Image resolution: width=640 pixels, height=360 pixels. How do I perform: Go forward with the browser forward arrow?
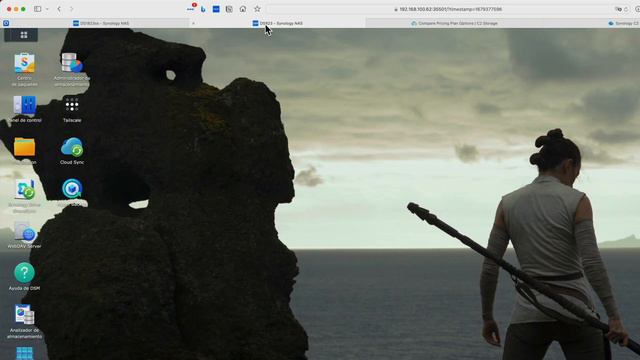click(71, 9)
